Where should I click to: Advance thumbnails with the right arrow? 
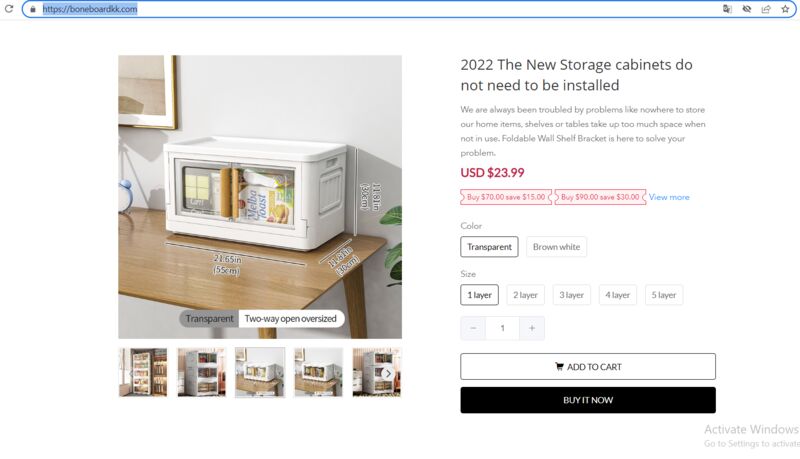click(x=388, y=373)
